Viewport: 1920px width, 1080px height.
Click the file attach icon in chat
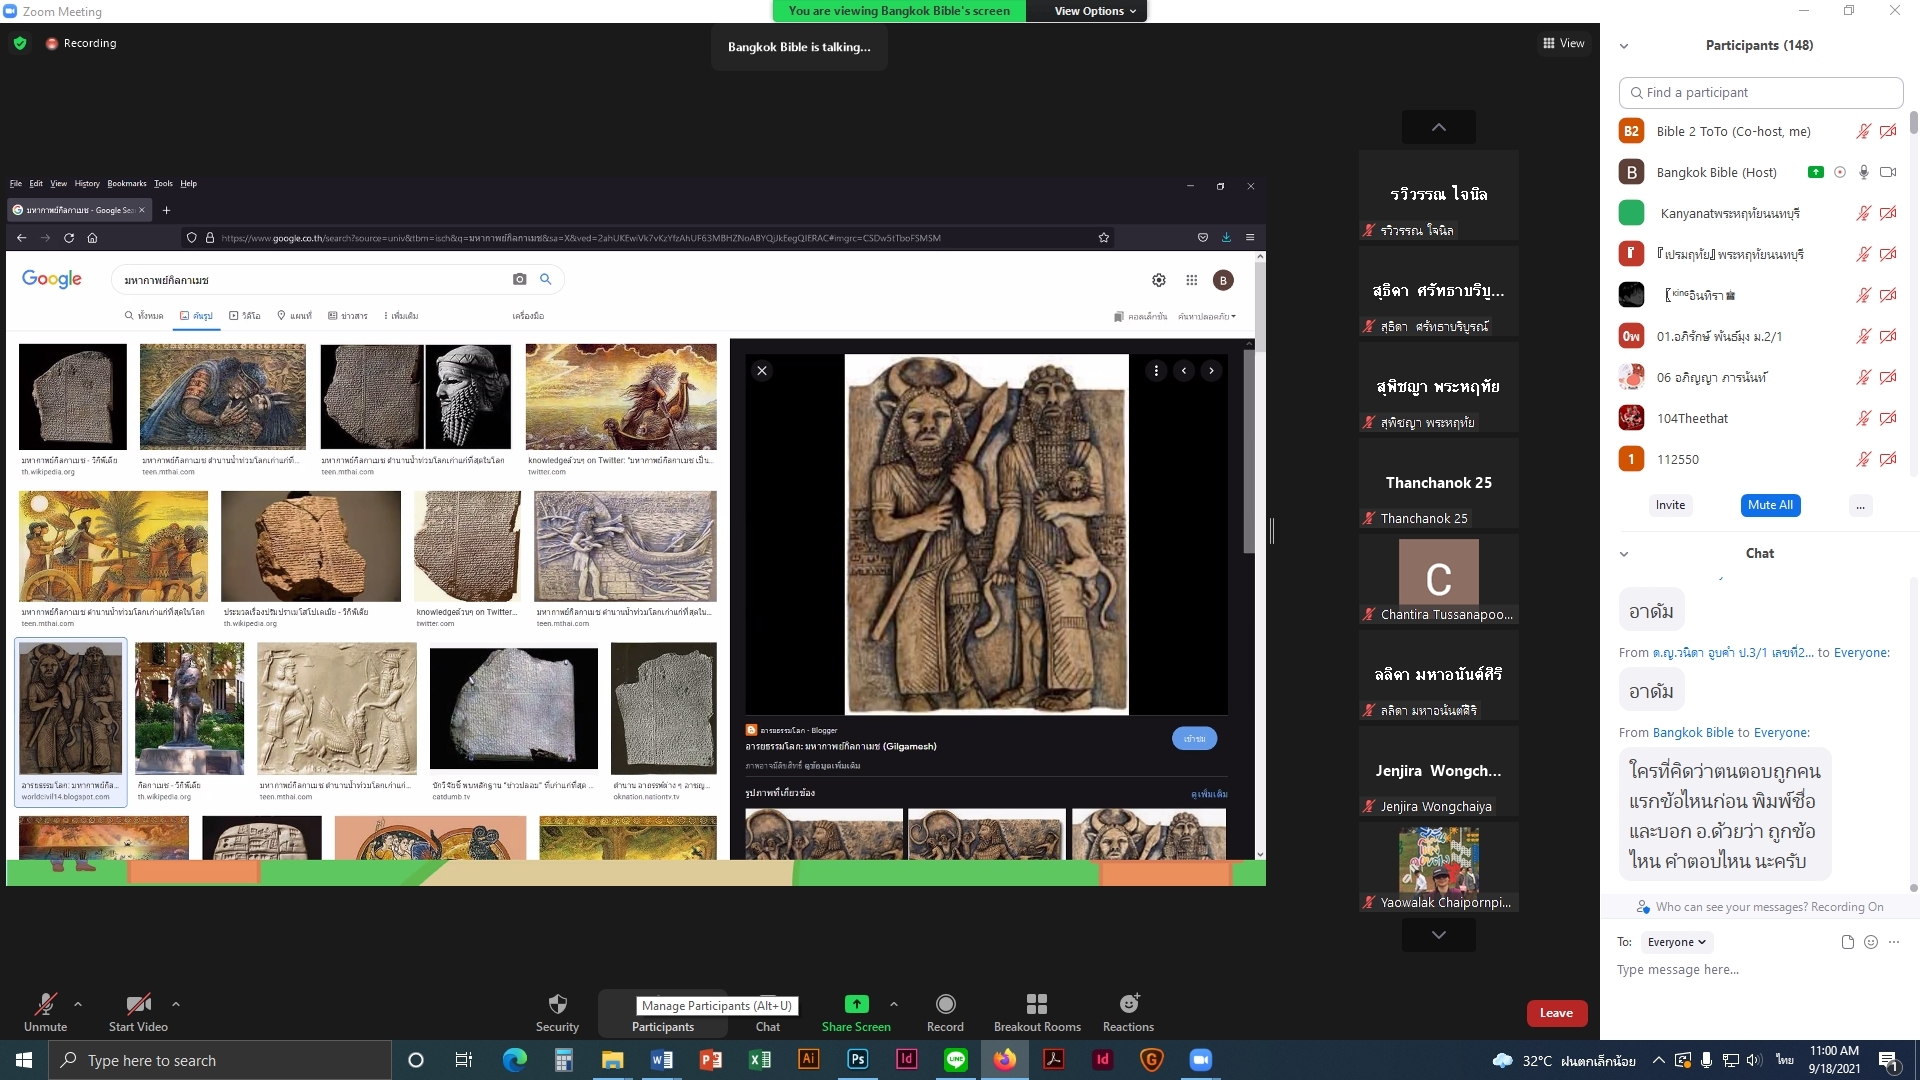coord(1847,942)
